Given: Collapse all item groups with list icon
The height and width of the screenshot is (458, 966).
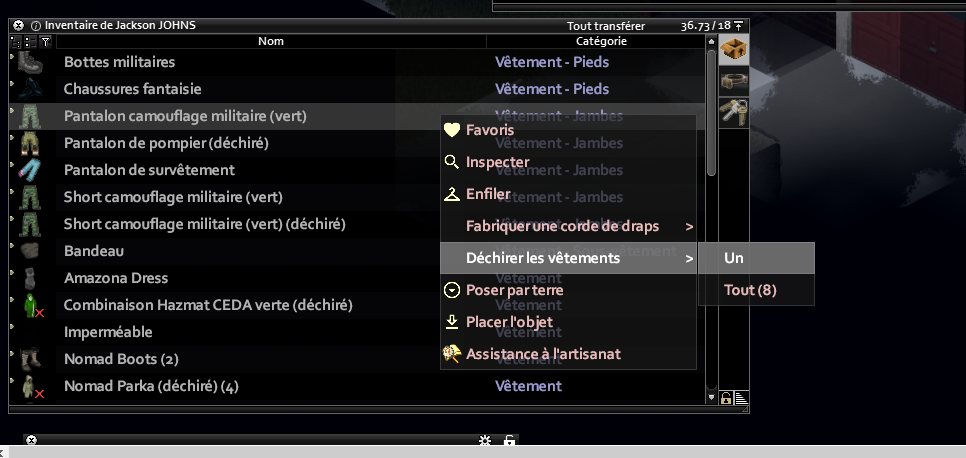Looking at the screenshot, I should pos(30,41).
